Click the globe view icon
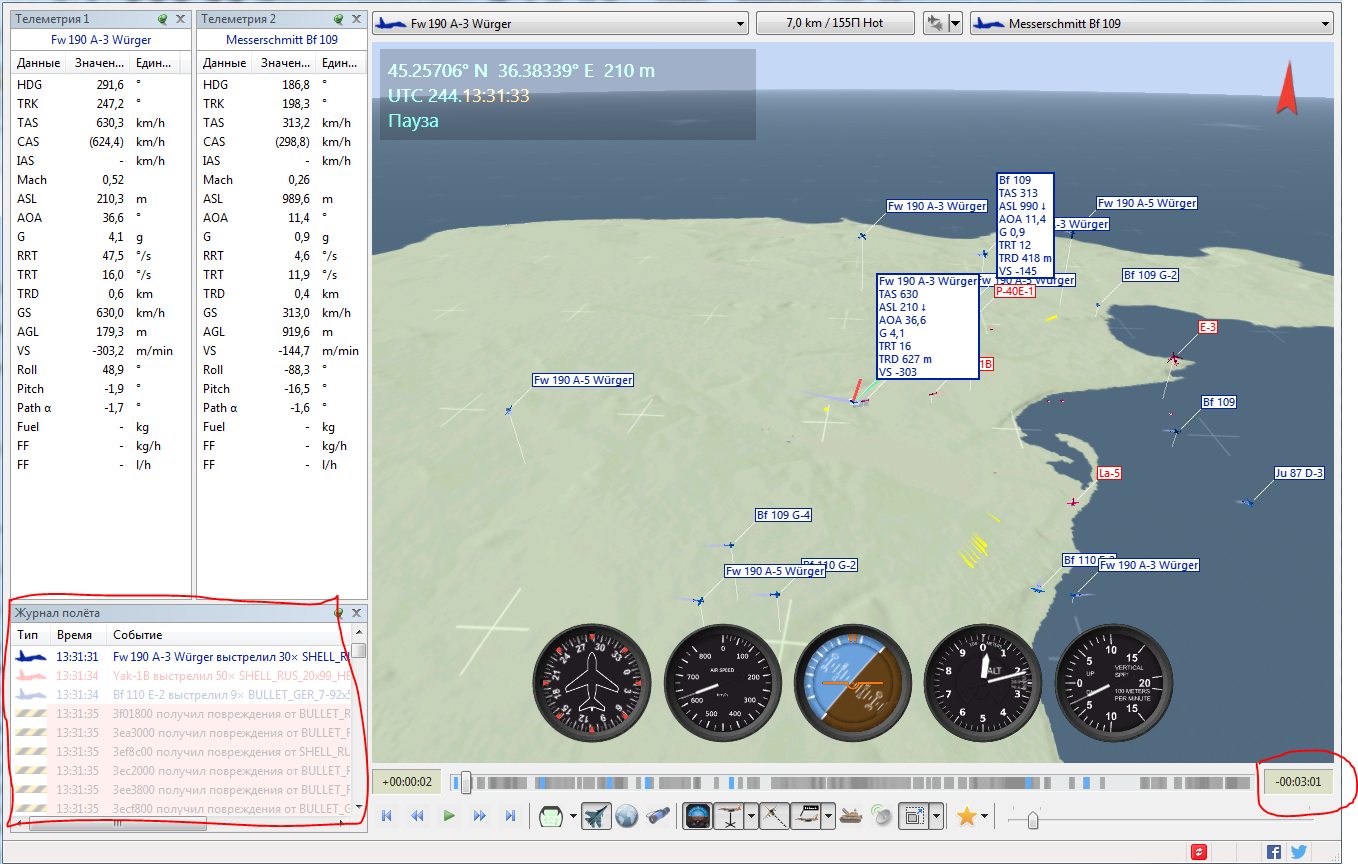The width and height of the screenshot is (1358, 864). (627, 816)
